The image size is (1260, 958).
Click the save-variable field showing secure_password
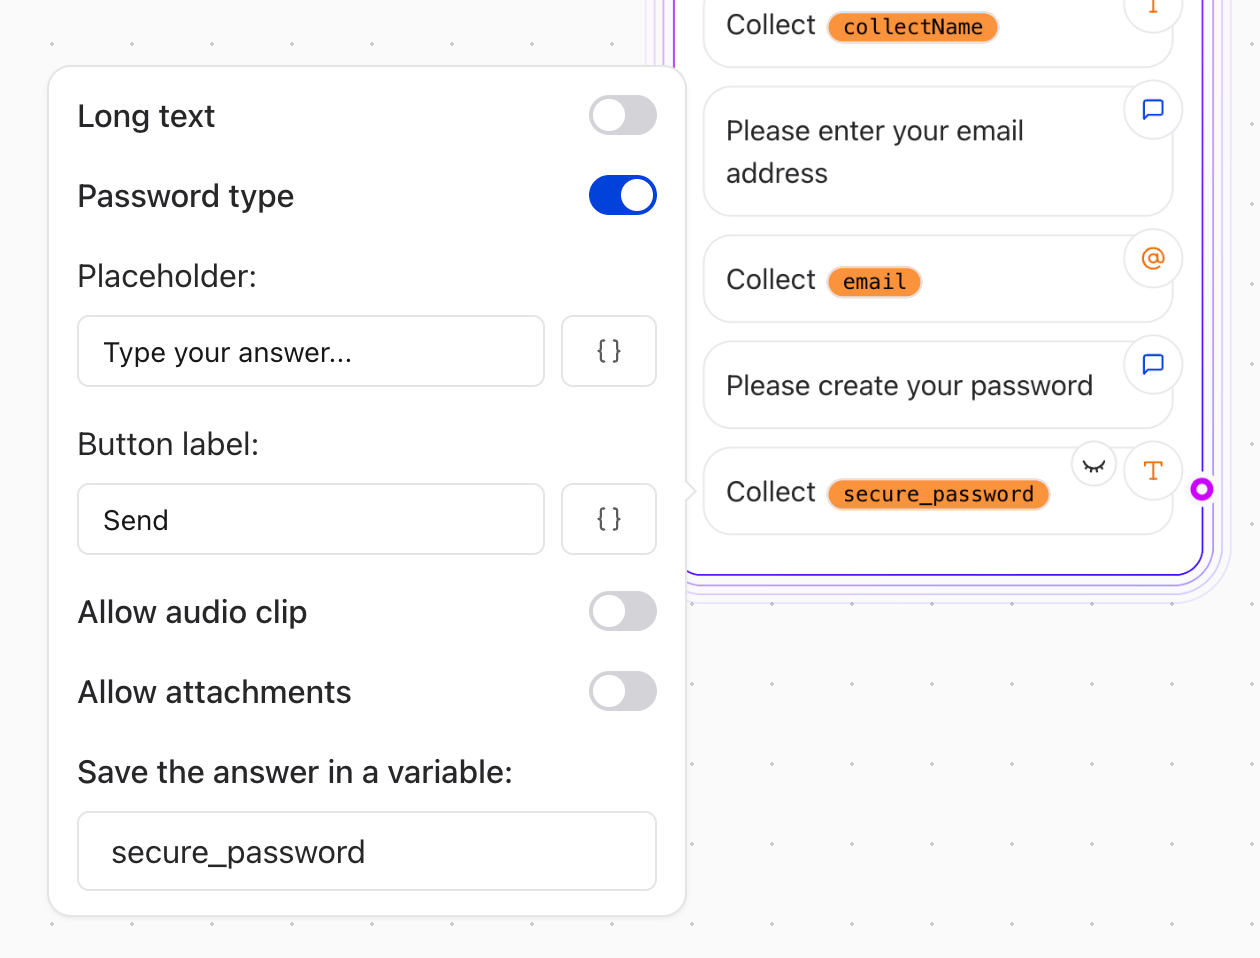(x=366, y=851)
